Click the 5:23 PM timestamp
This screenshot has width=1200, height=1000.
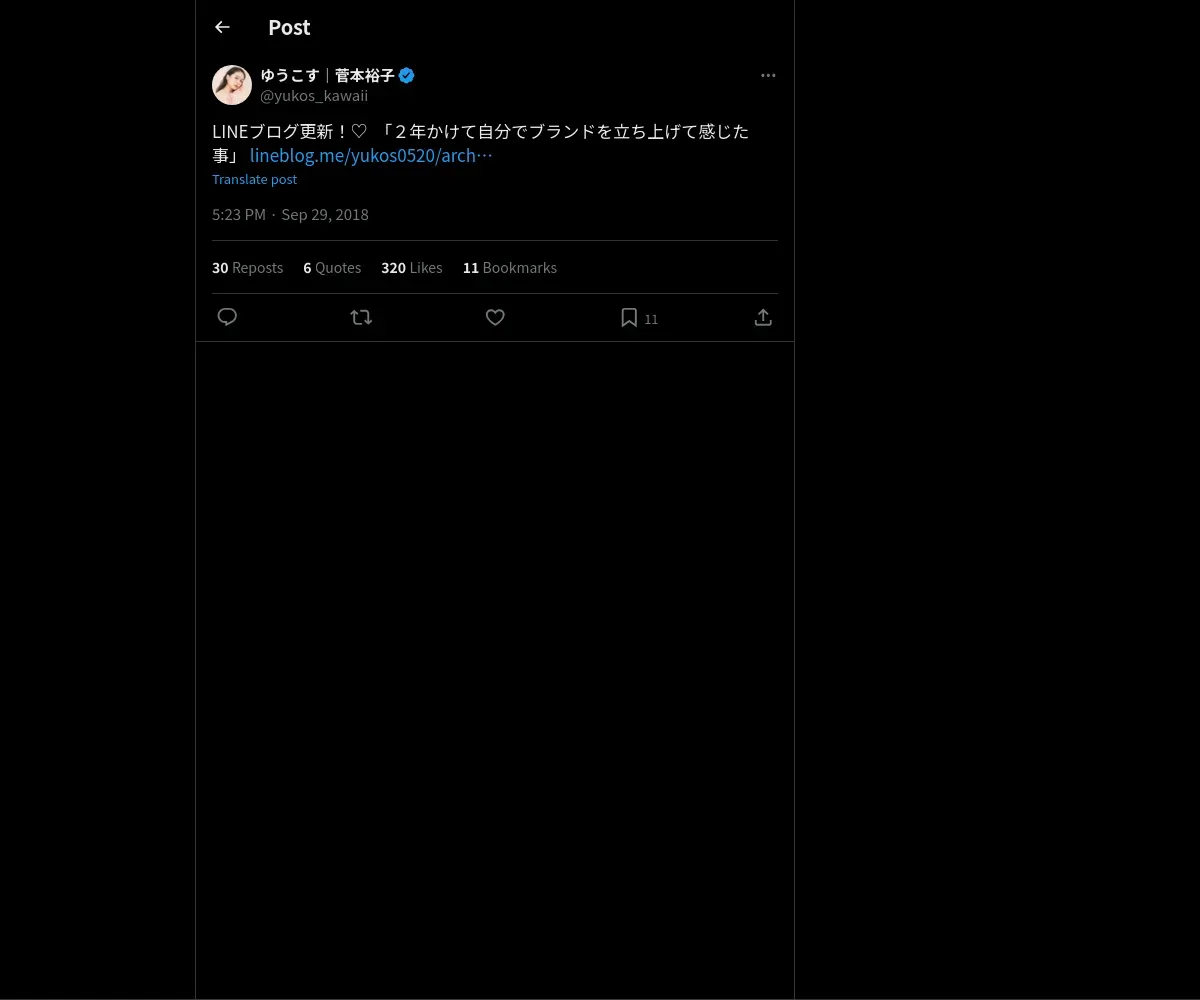239,214
